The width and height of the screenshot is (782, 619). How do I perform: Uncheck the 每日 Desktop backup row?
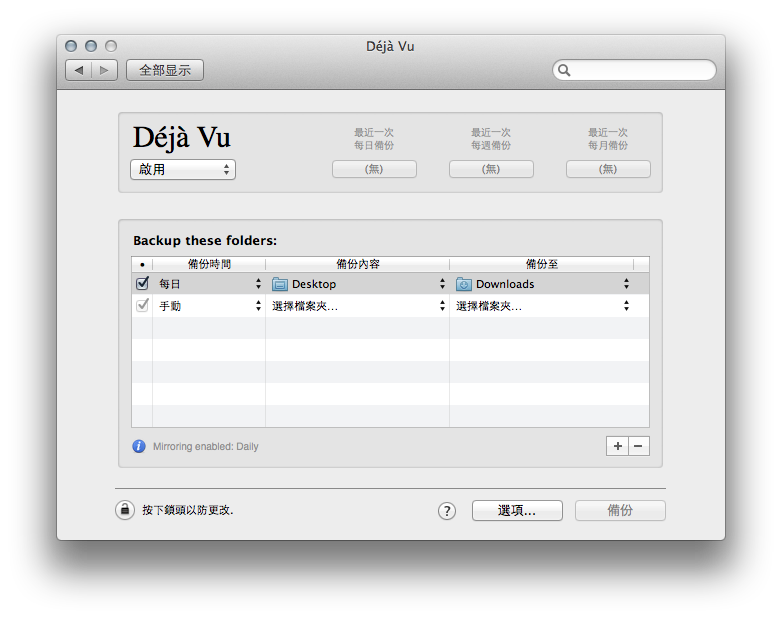142,283
